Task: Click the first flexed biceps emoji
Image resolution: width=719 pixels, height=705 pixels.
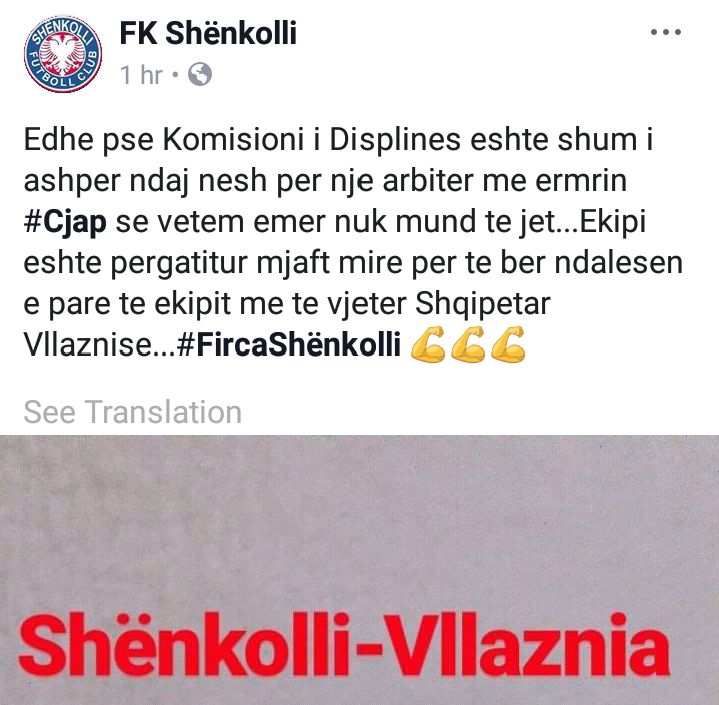Action: click(427, 345)
